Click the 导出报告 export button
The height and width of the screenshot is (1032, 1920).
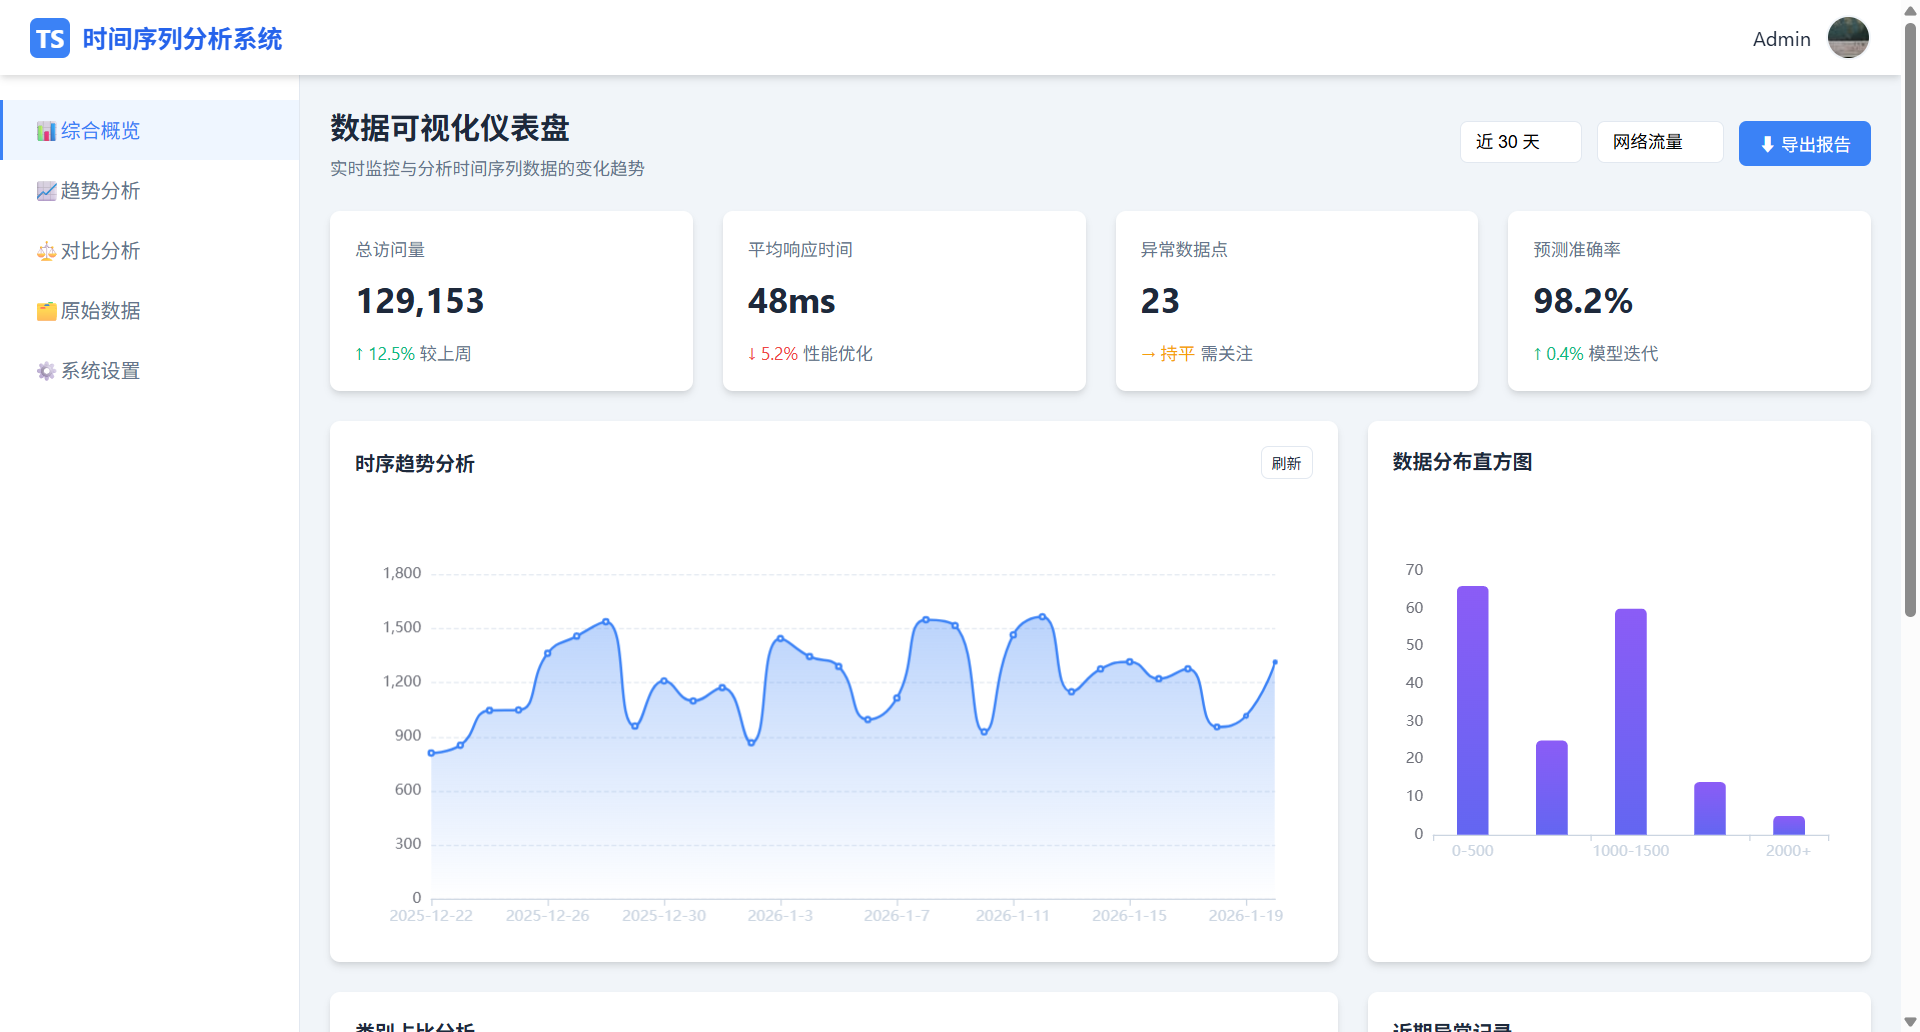pyautogui.click(x=1804, y=143)
